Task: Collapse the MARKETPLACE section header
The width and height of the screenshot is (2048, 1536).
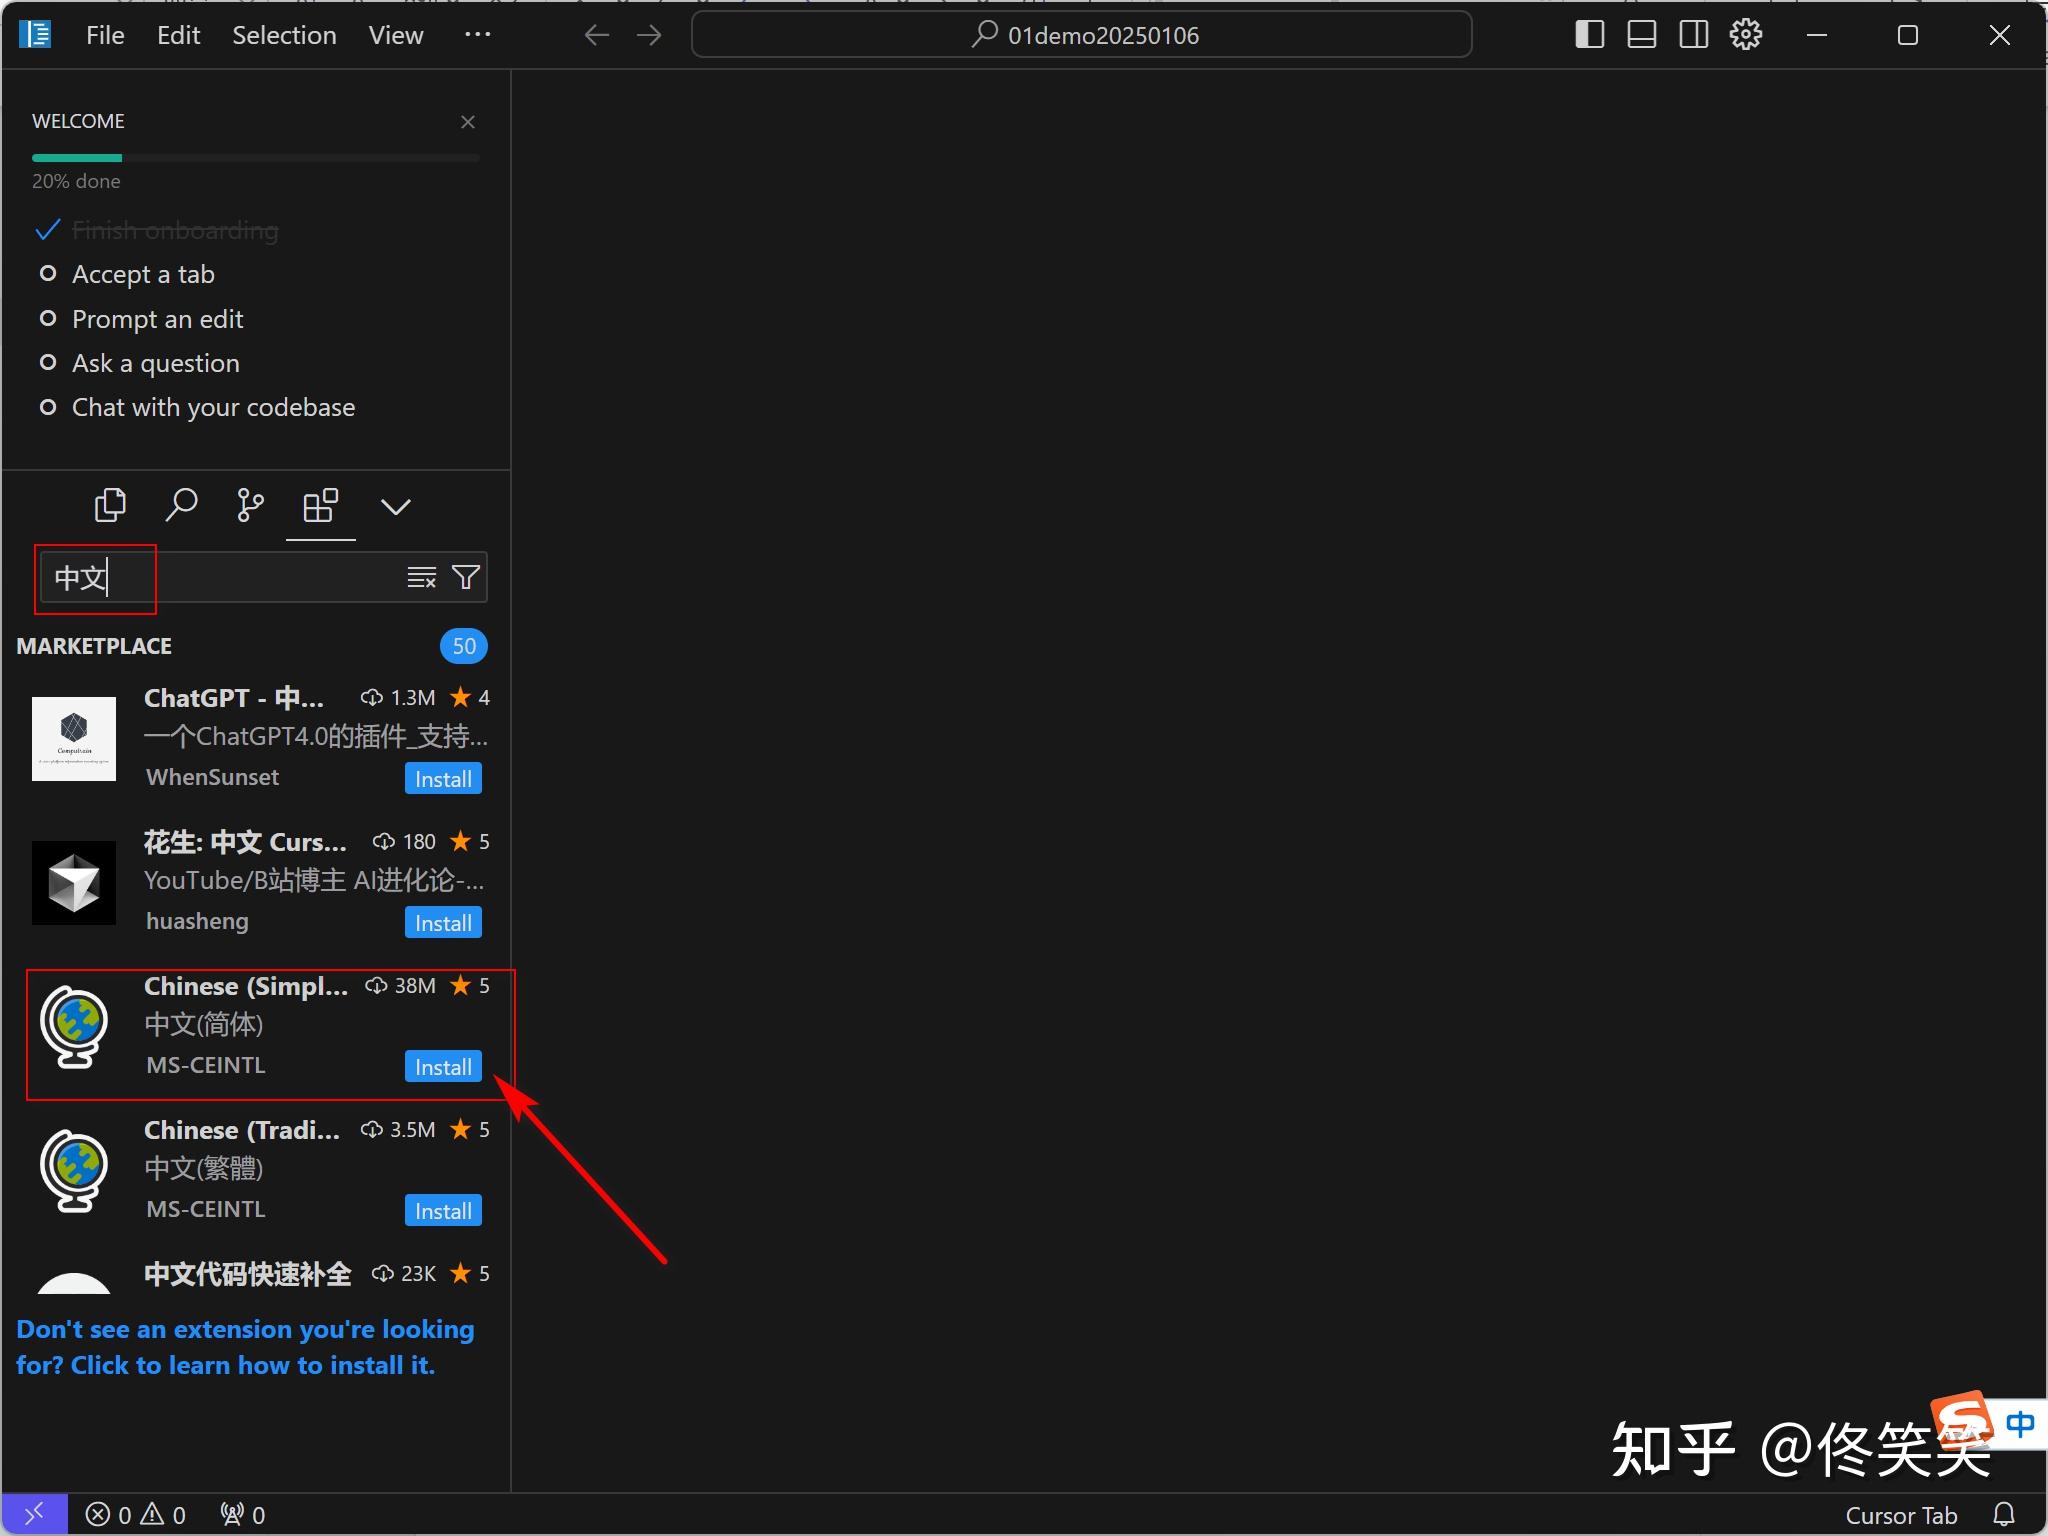Action: (x=94, y=646)
